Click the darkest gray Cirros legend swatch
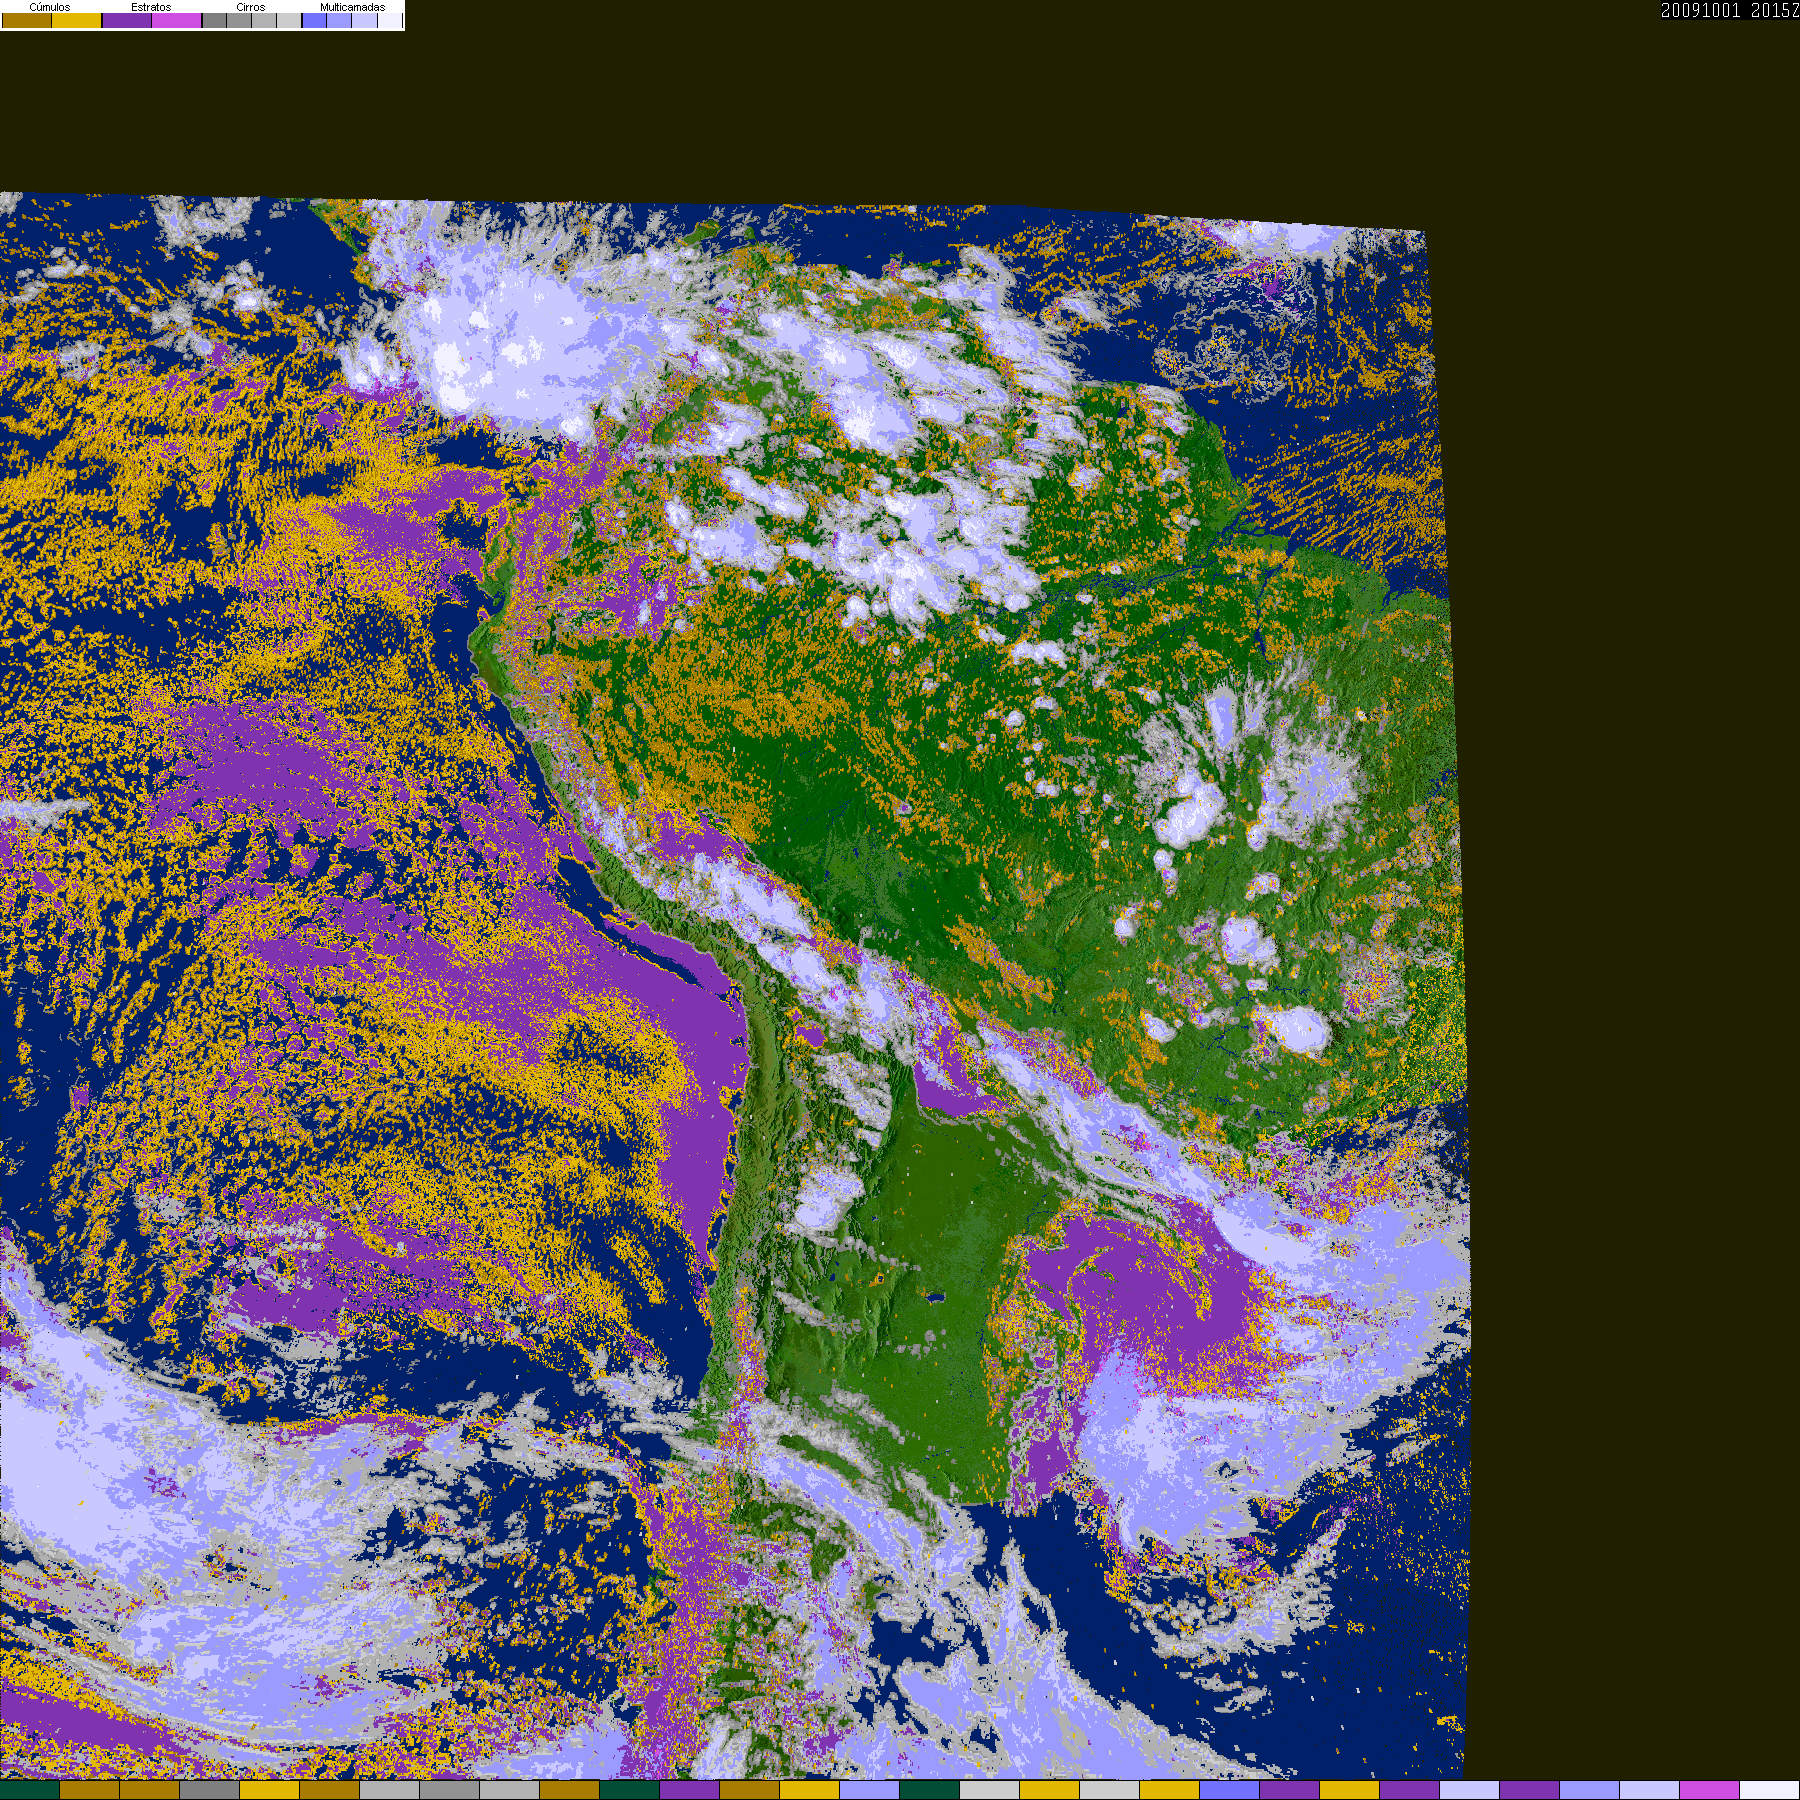Image resolution: width=1800 pixels, height=1800 pixels. [214, 20]
